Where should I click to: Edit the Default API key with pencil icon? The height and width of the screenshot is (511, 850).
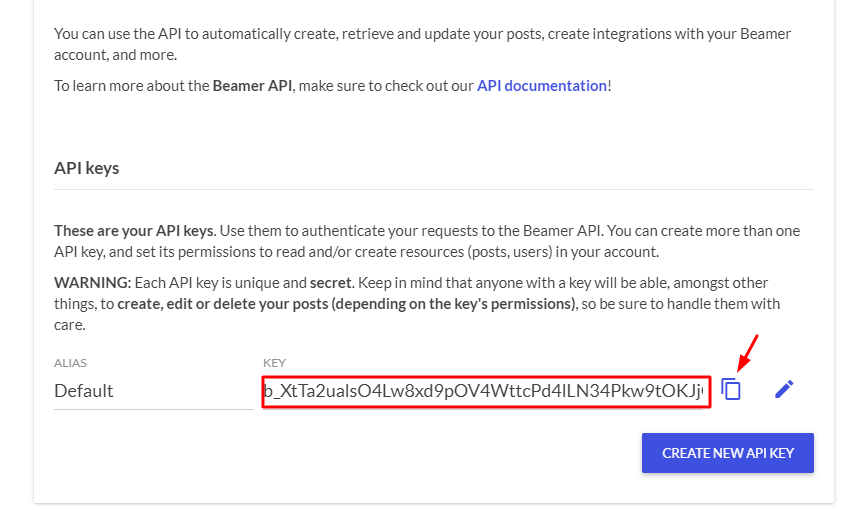(784, 390)
